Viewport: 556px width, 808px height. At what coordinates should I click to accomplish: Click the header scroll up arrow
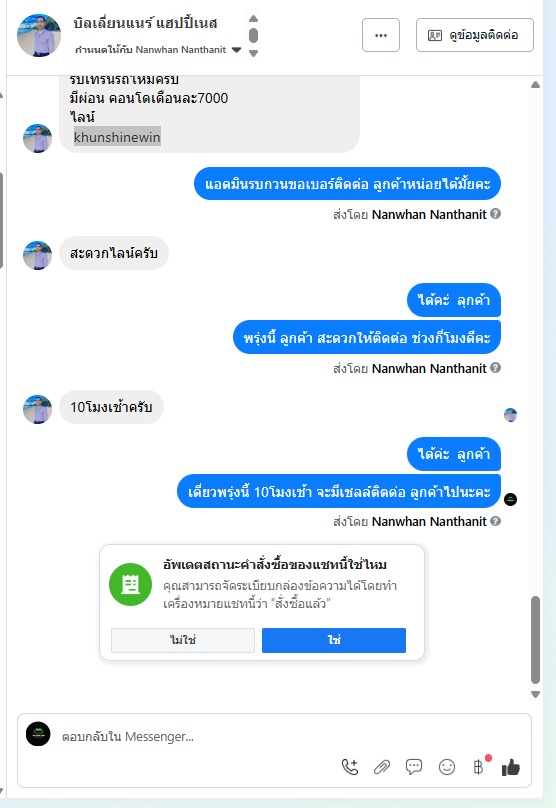(x=253, y=19)
